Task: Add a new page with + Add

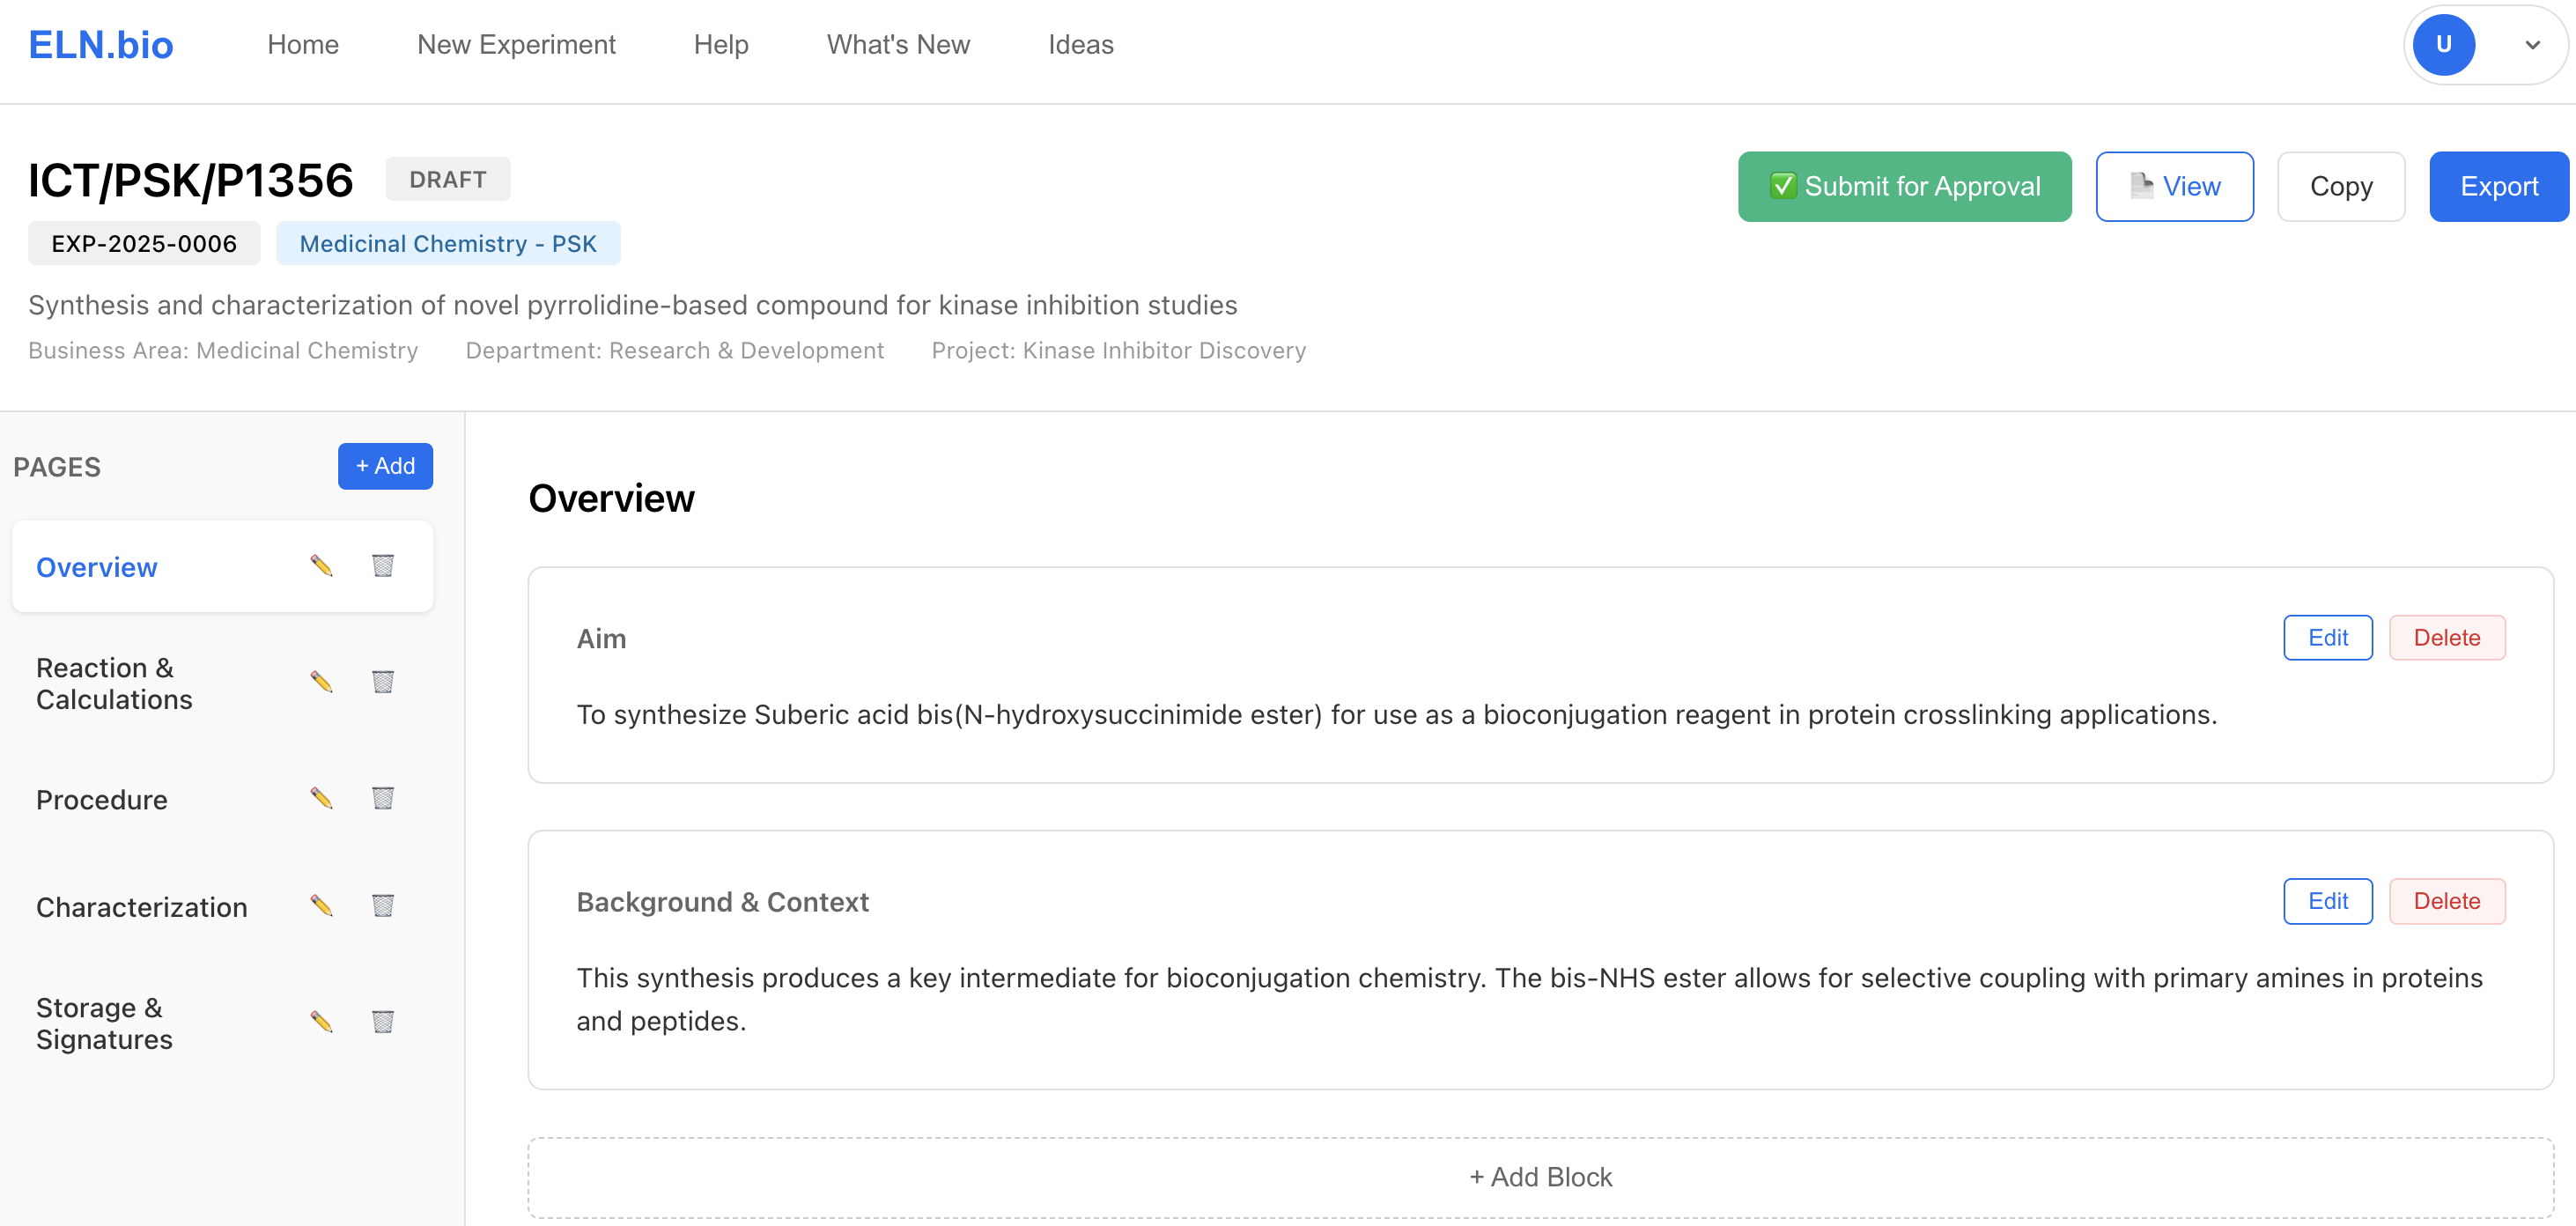Action: (x=385, y=466)
